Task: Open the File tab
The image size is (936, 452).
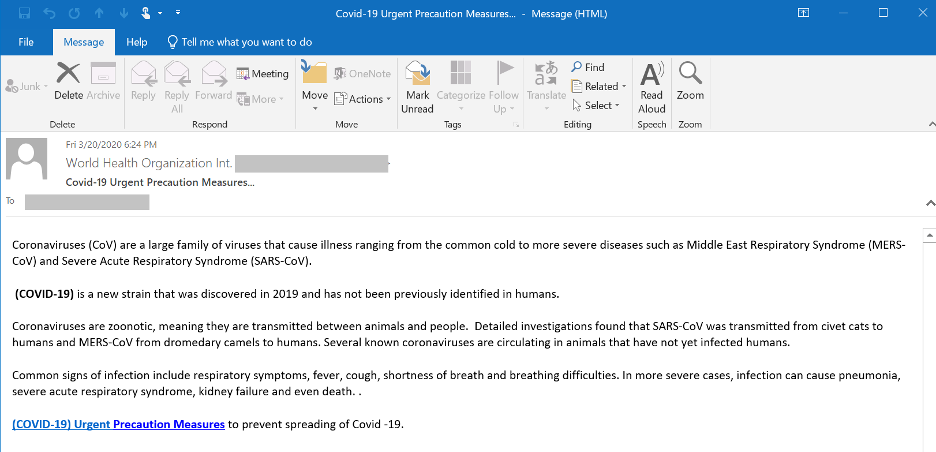Action: (x=26, y=42)
